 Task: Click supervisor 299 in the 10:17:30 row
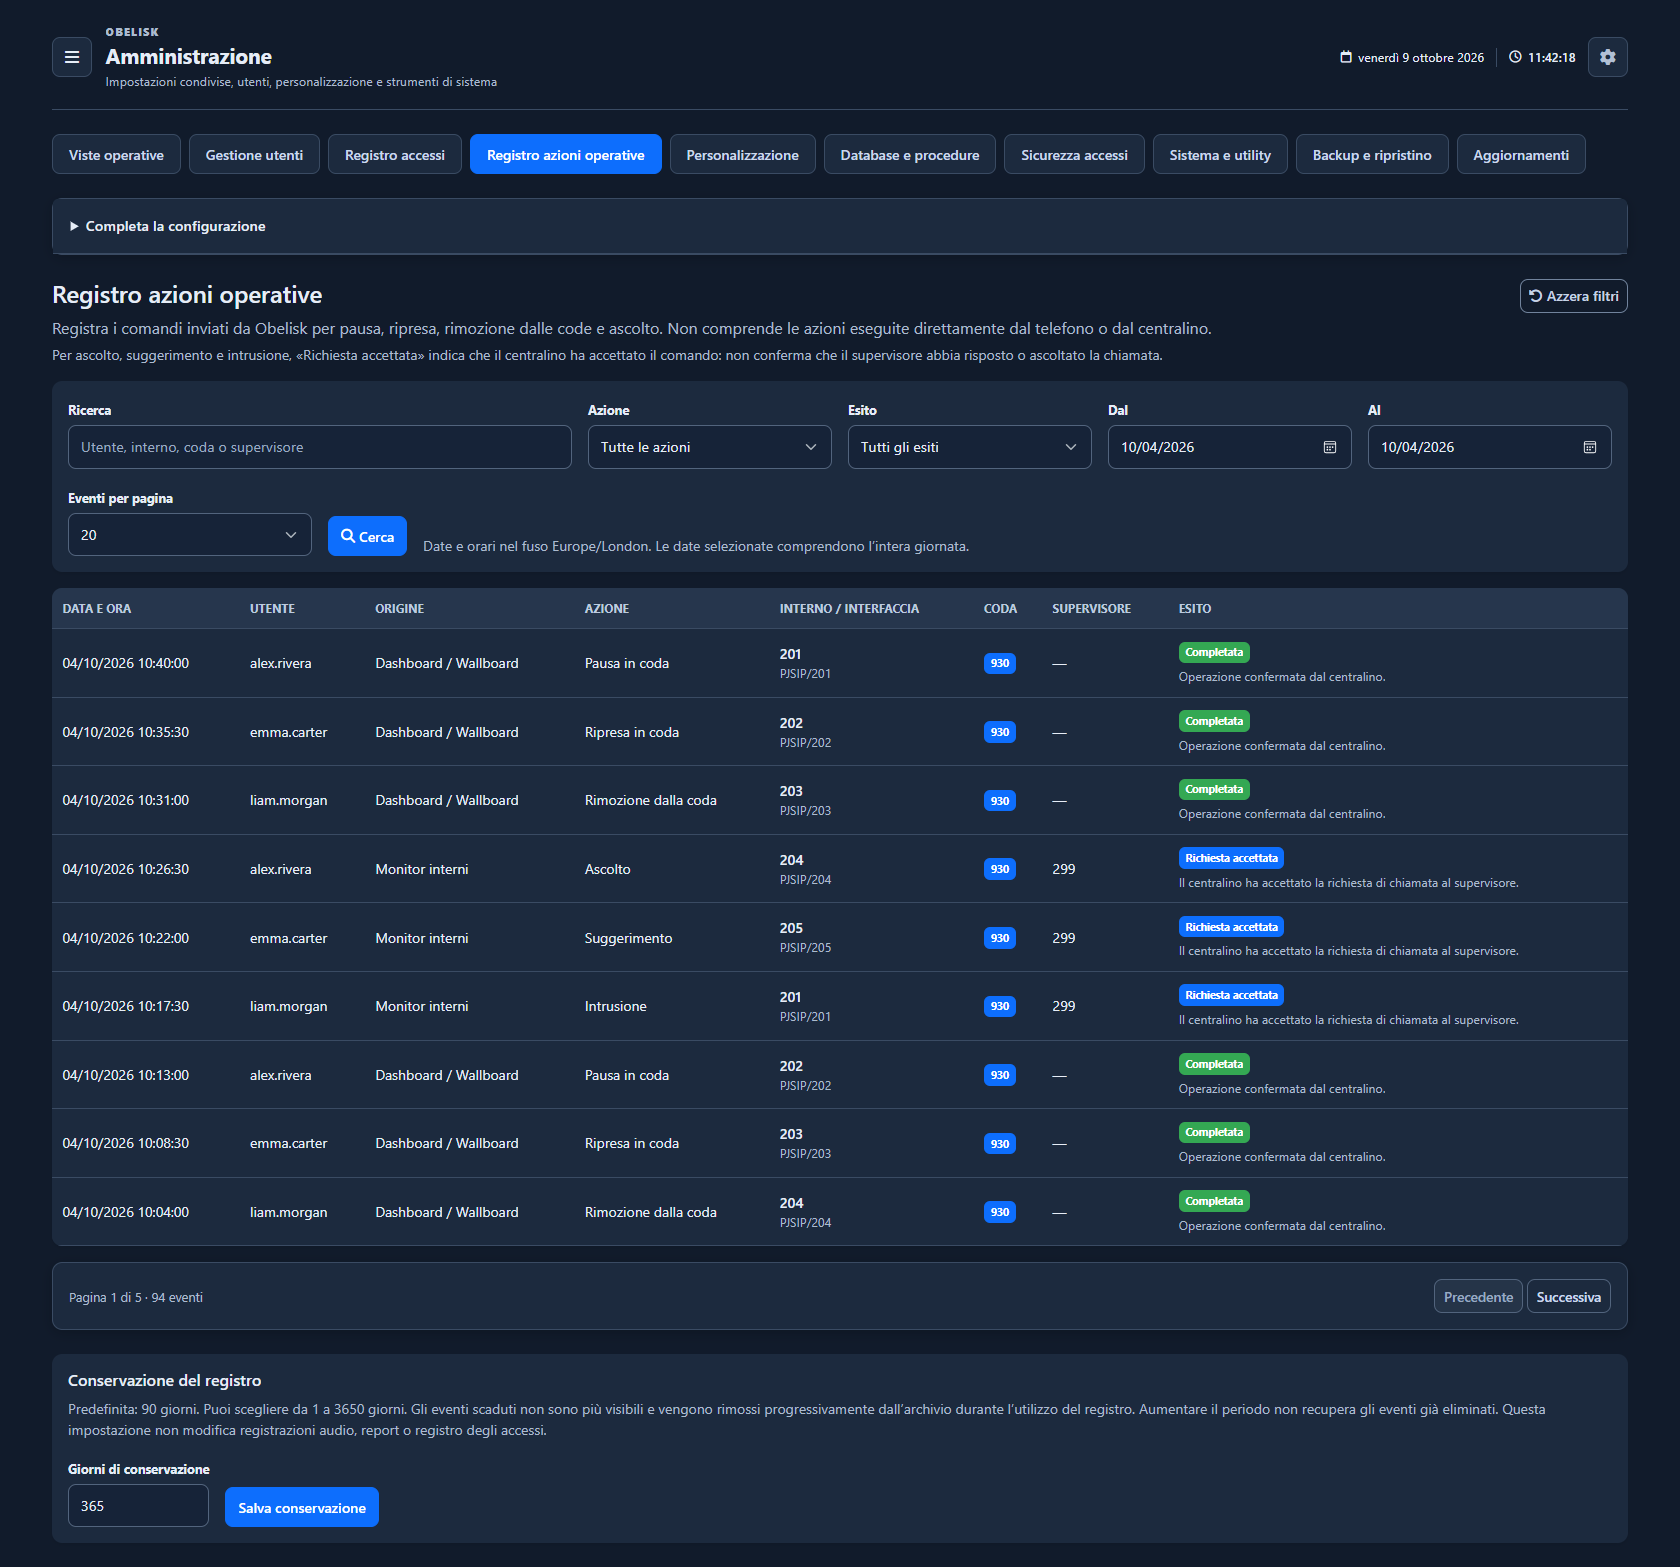1064,1006
